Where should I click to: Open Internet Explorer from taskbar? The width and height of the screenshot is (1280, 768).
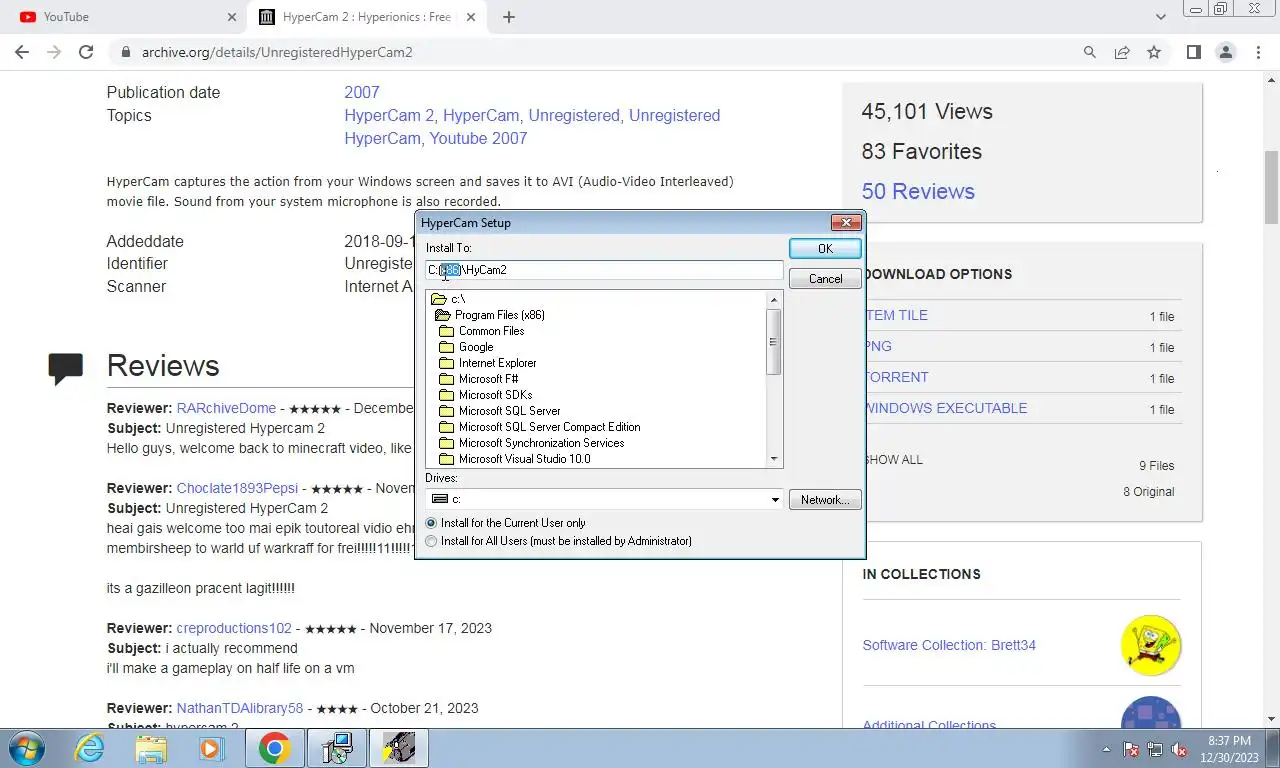click(x=90, y=748)
